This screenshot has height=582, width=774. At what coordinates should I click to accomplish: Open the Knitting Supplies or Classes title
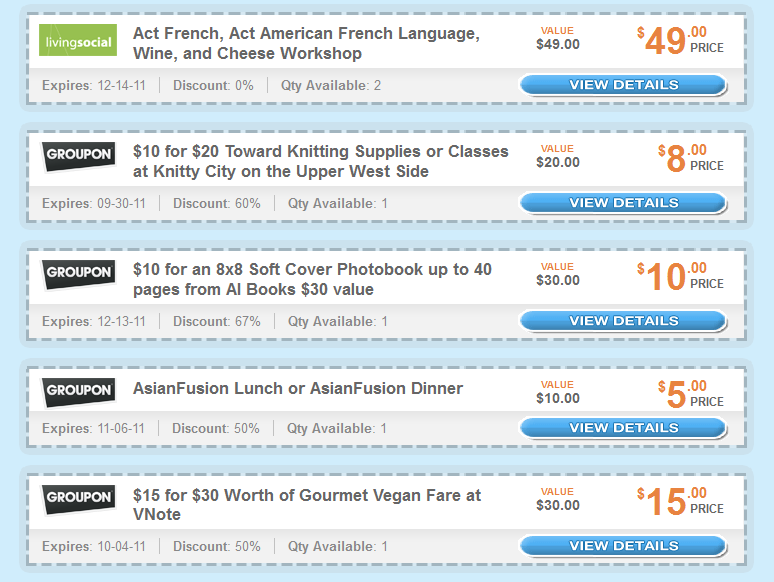tap(320, 161)
